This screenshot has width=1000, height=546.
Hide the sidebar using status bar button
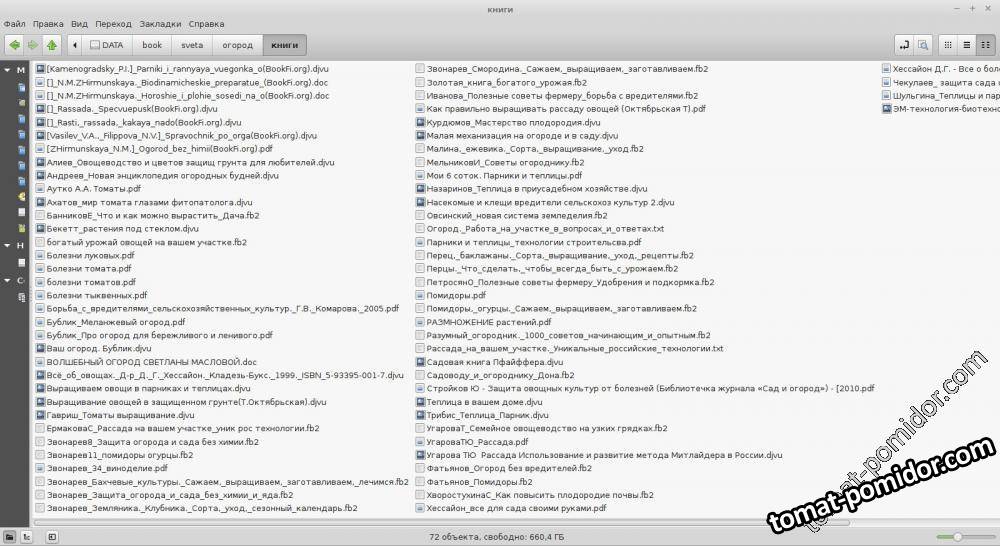tap(52, 537)
